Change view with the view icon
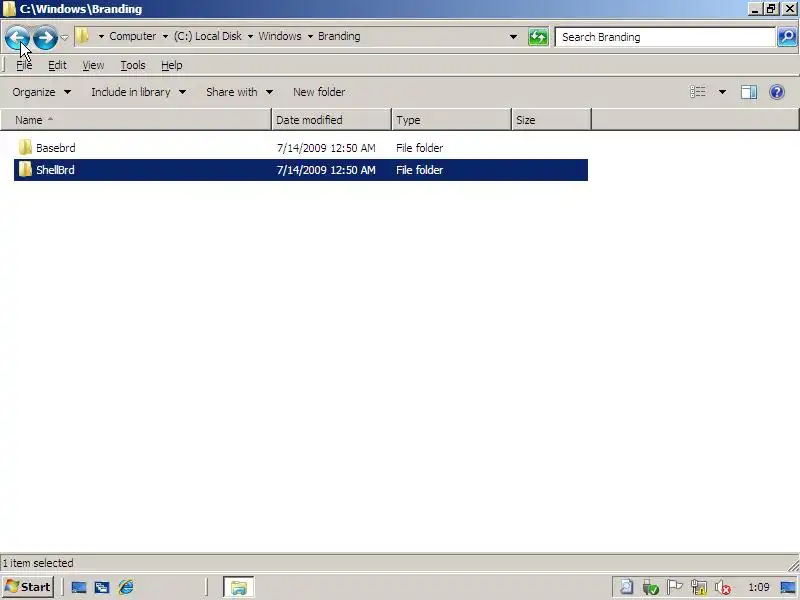The image size is (800, 600). (x=697, y=92)
